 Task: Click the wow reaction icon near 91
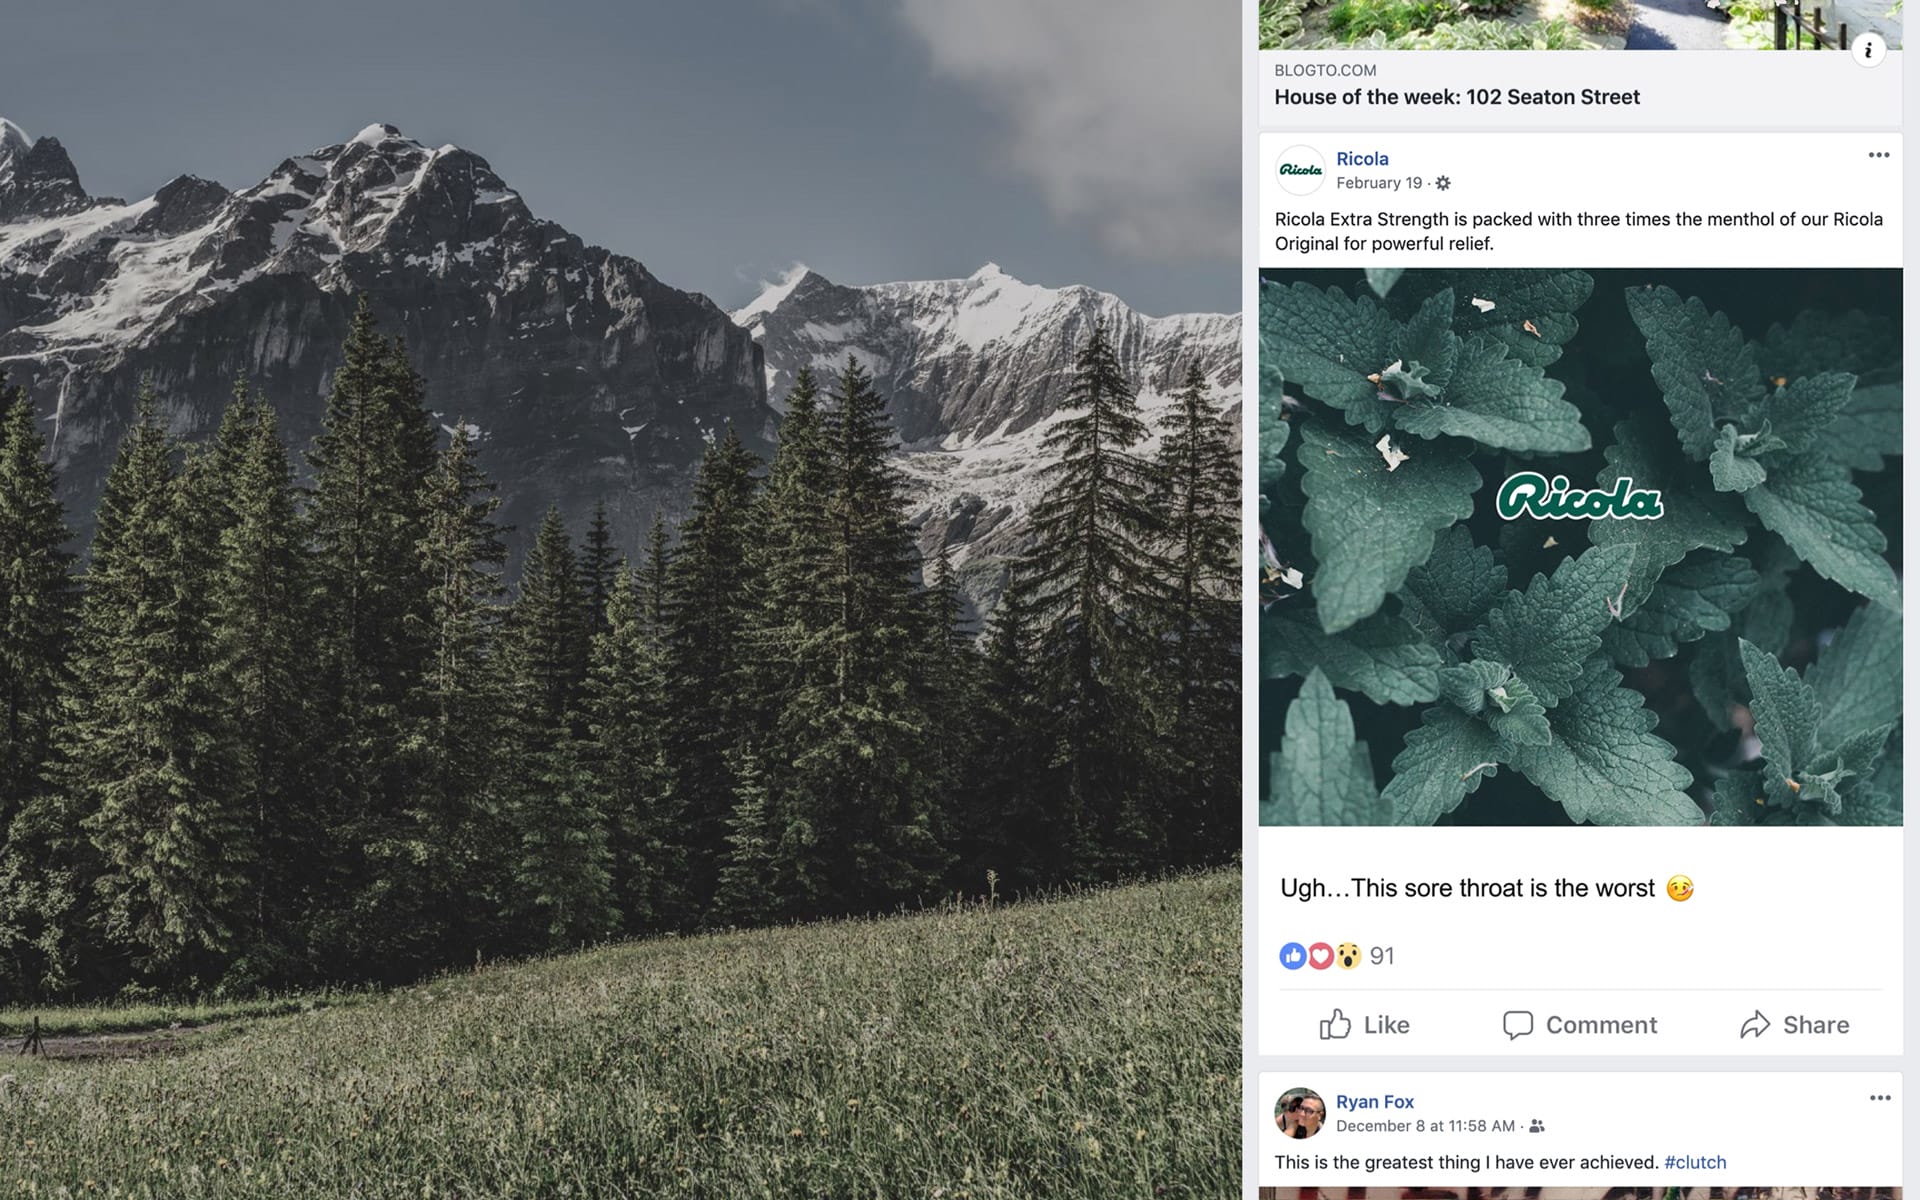tap(1348, 956)
